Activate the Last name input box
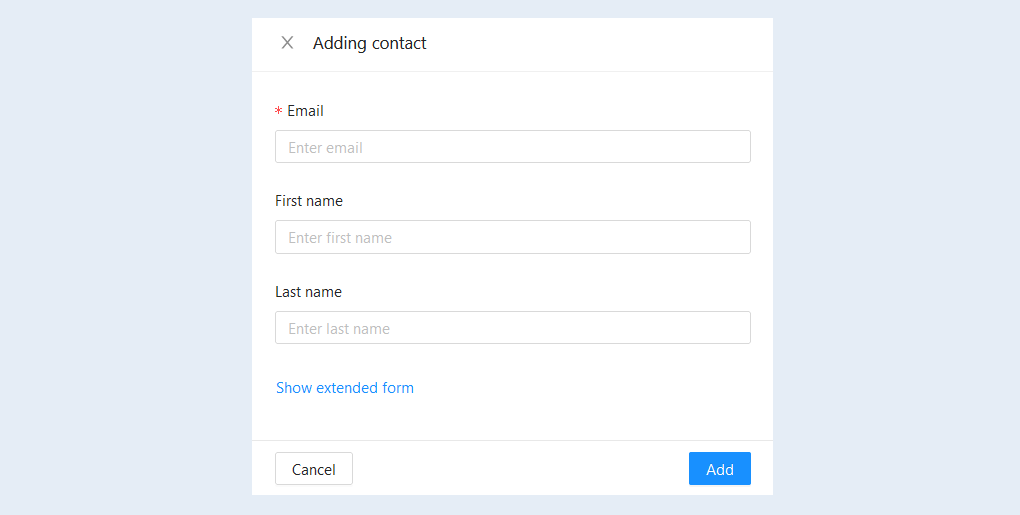Image resolution: width=1020 pixels, height=515 pixels. pos(513,328)
